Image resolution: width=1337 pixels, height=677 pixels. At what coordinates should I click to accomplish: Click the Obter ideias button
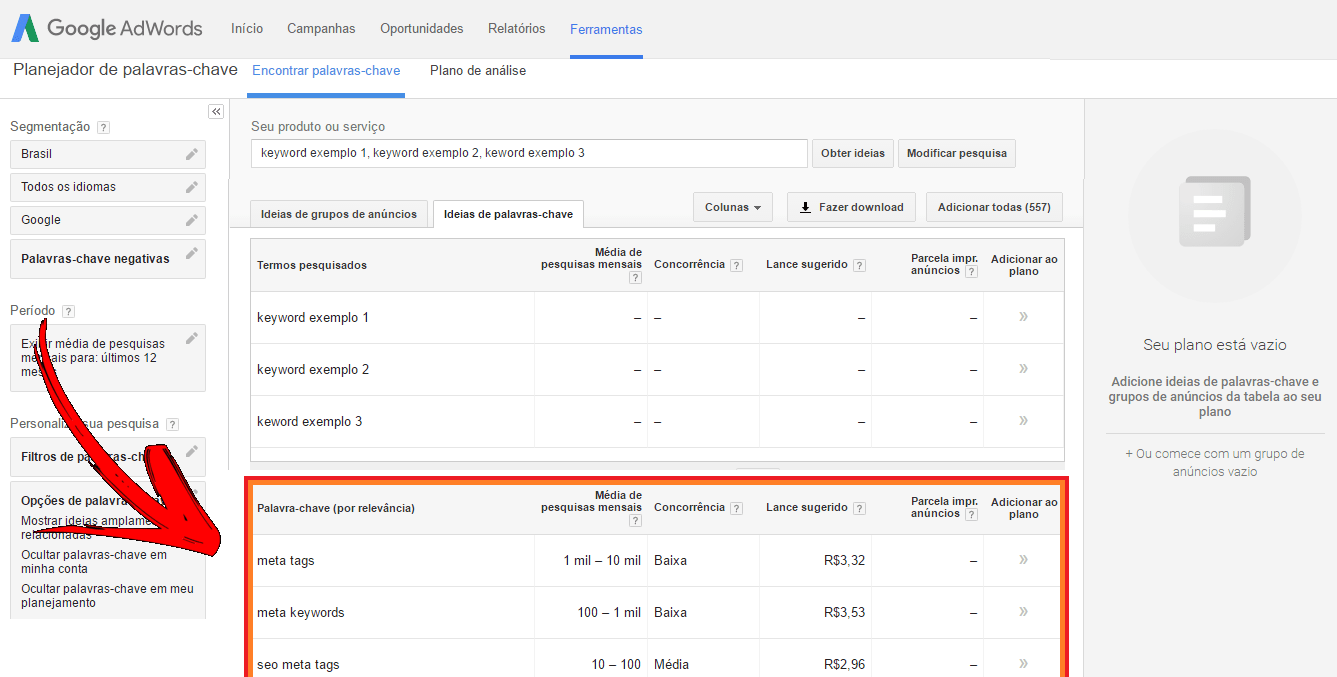pyautogui.click(x=853, y=153)
